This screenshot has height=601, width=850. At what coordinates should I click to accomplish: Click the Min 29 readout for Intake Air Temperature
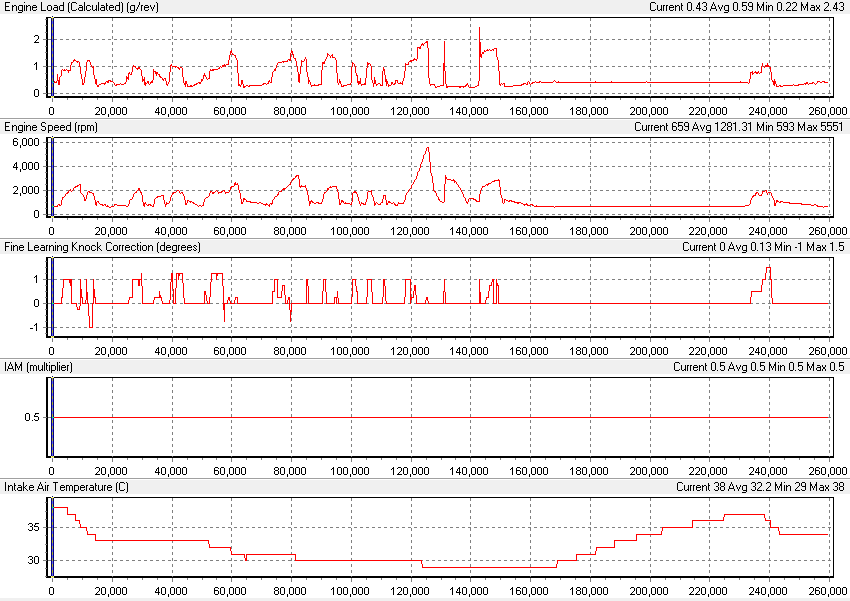[x=800, y=487]
